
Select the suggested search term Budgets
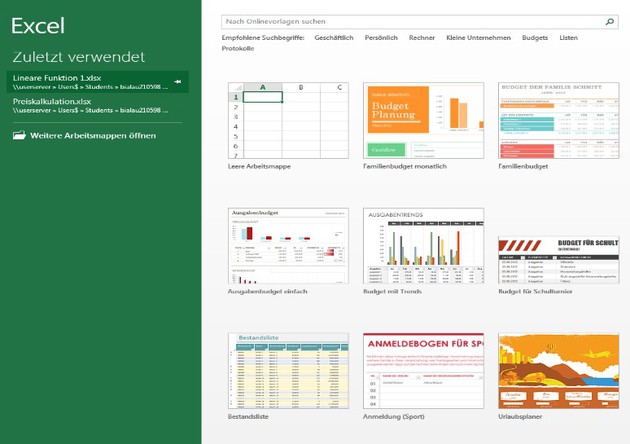tap(535, 38)
